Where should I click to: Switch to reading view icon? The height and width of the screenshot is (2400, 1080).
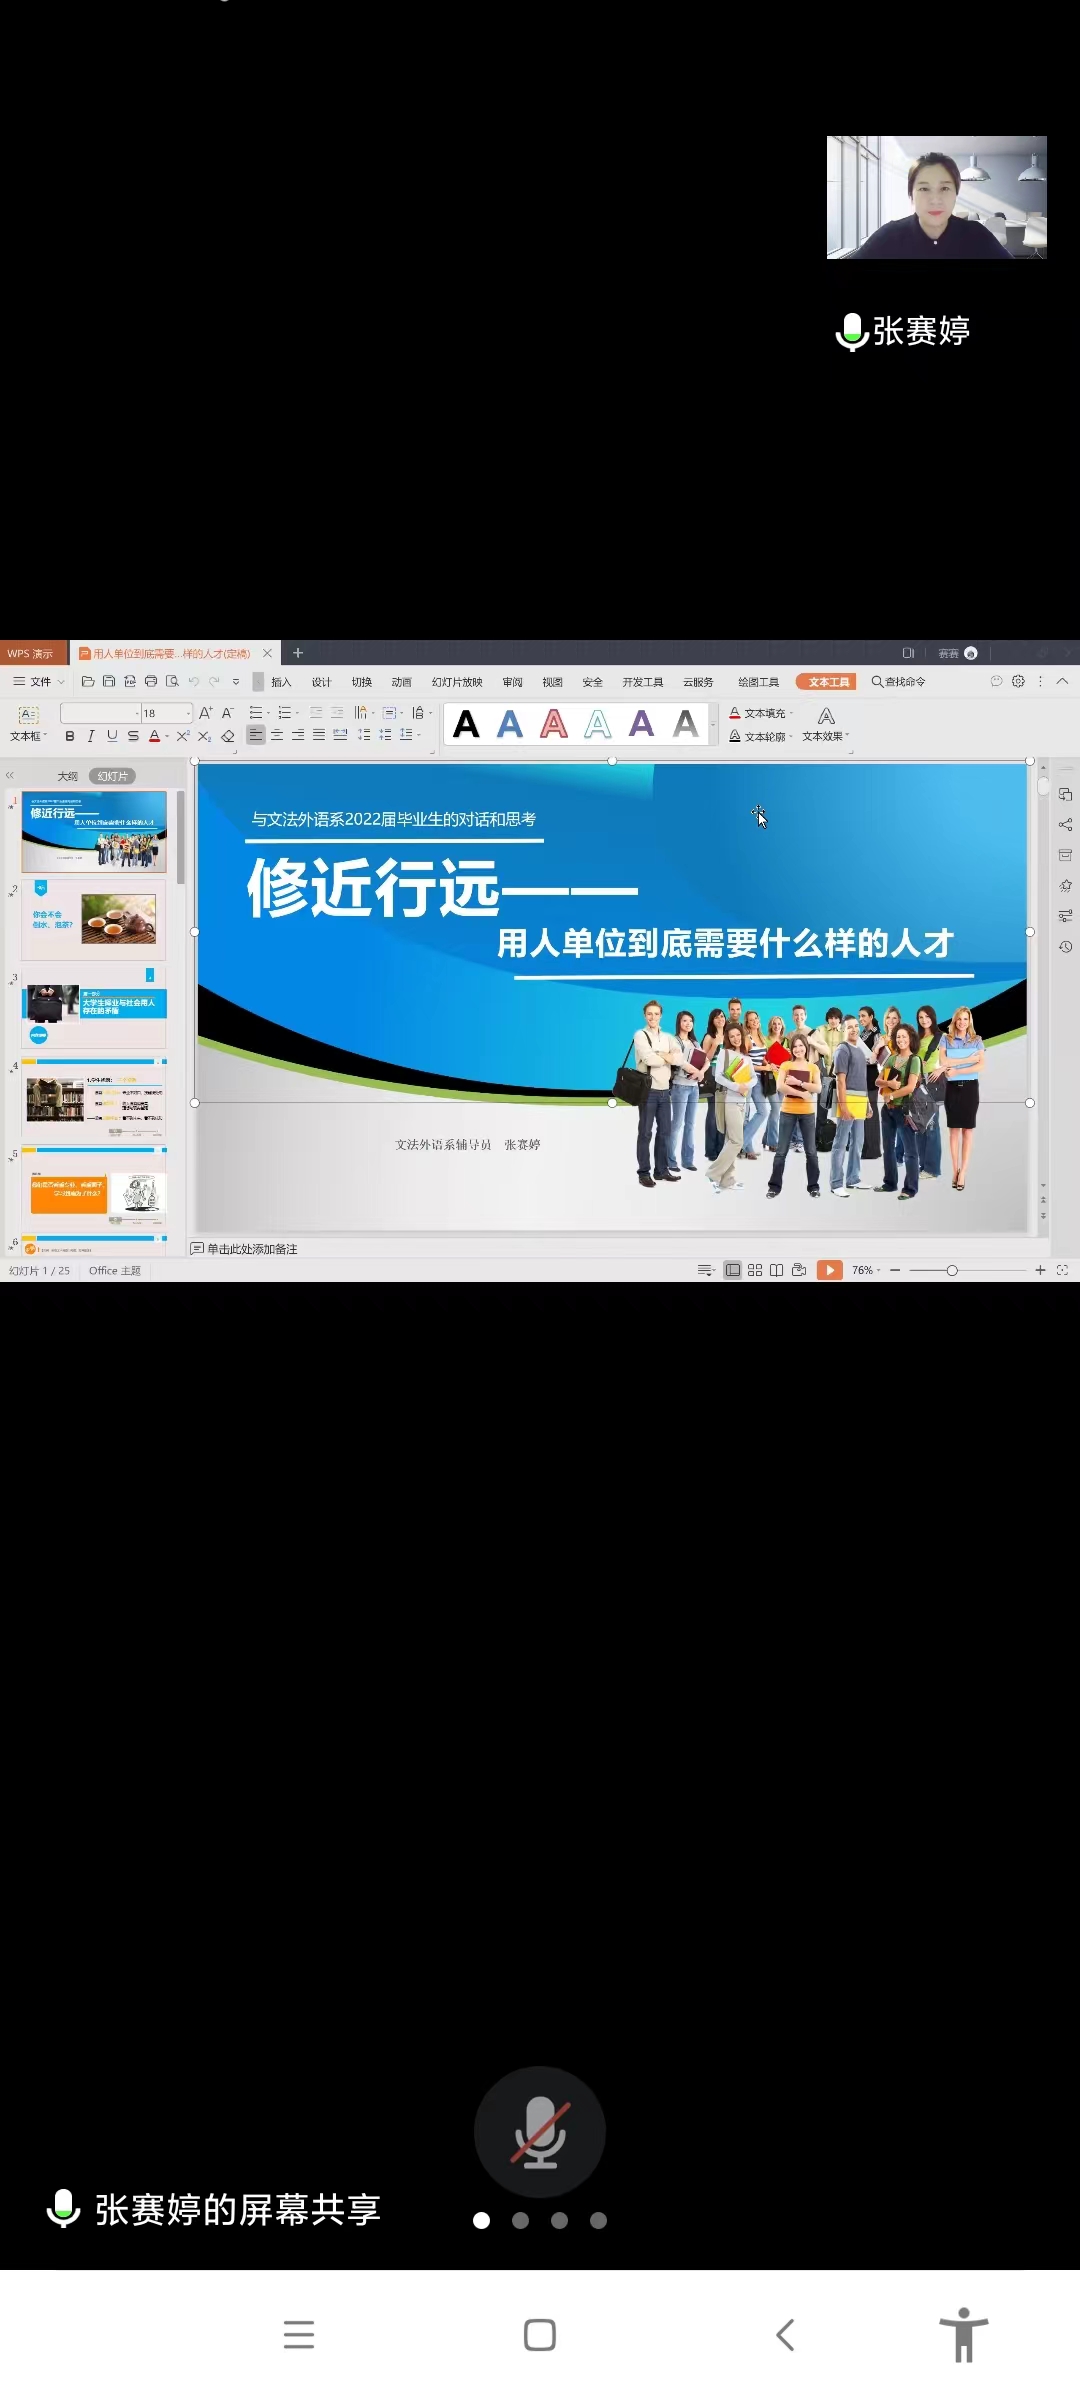776,1270
